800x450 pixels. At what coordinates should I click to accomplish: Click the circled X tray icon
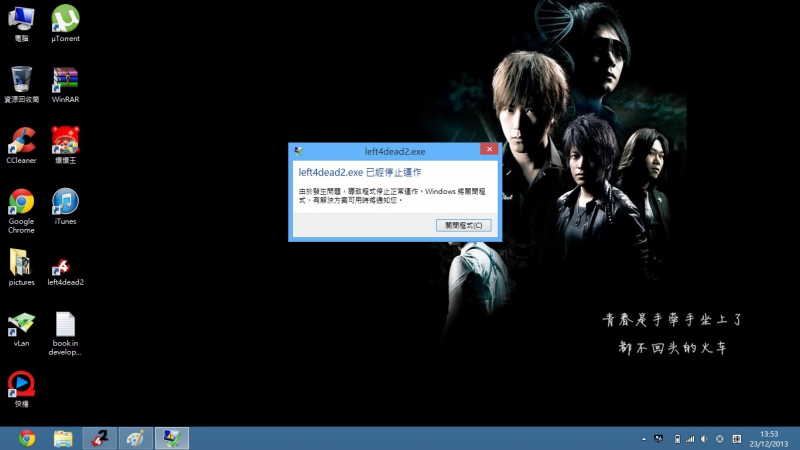(720, 439)
